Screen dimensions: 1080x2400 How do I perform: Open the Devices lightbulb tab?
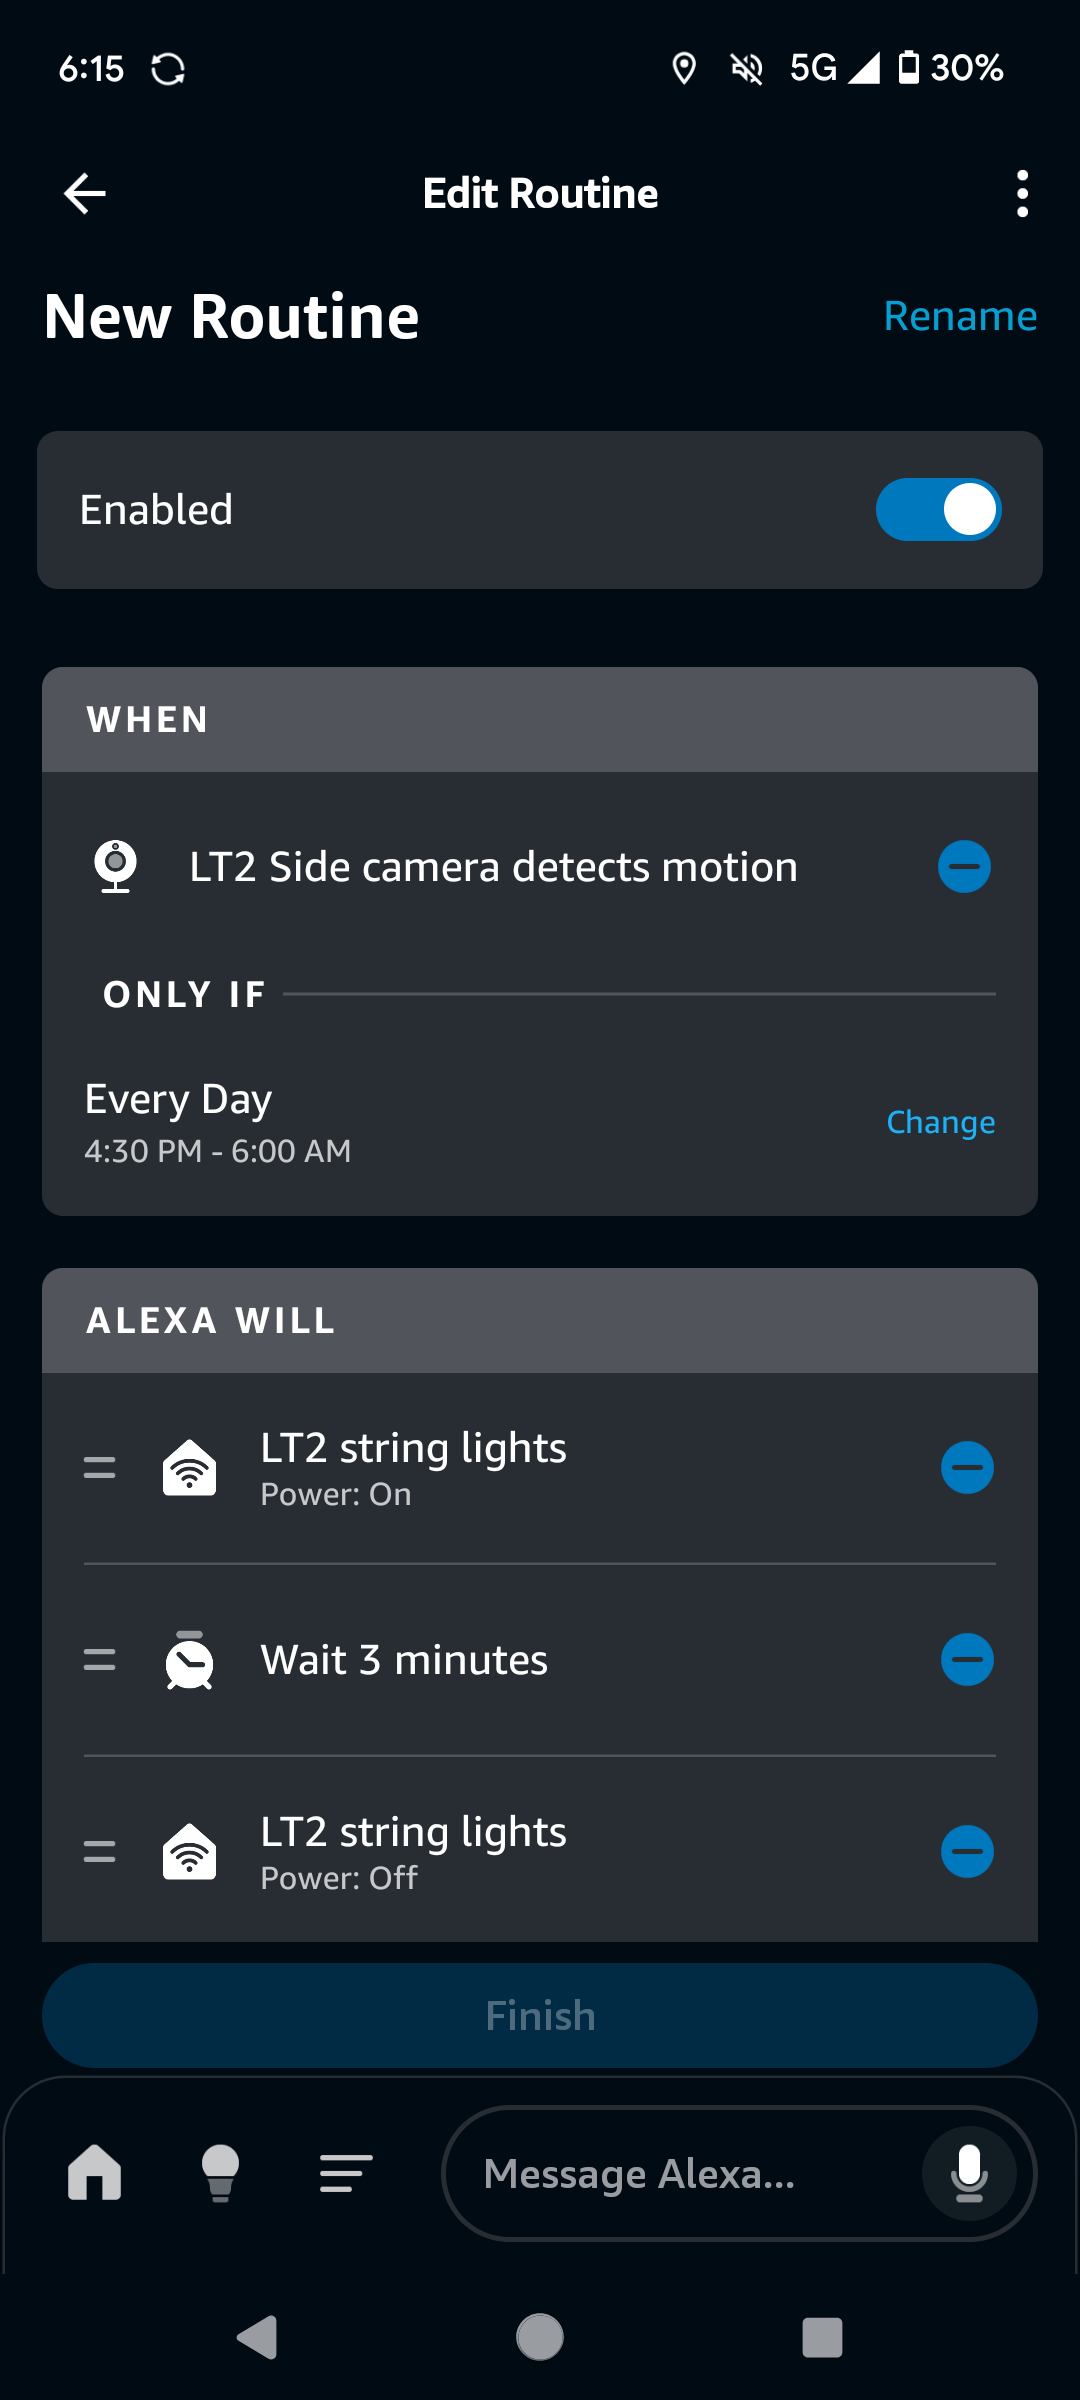coord(220,2173)
